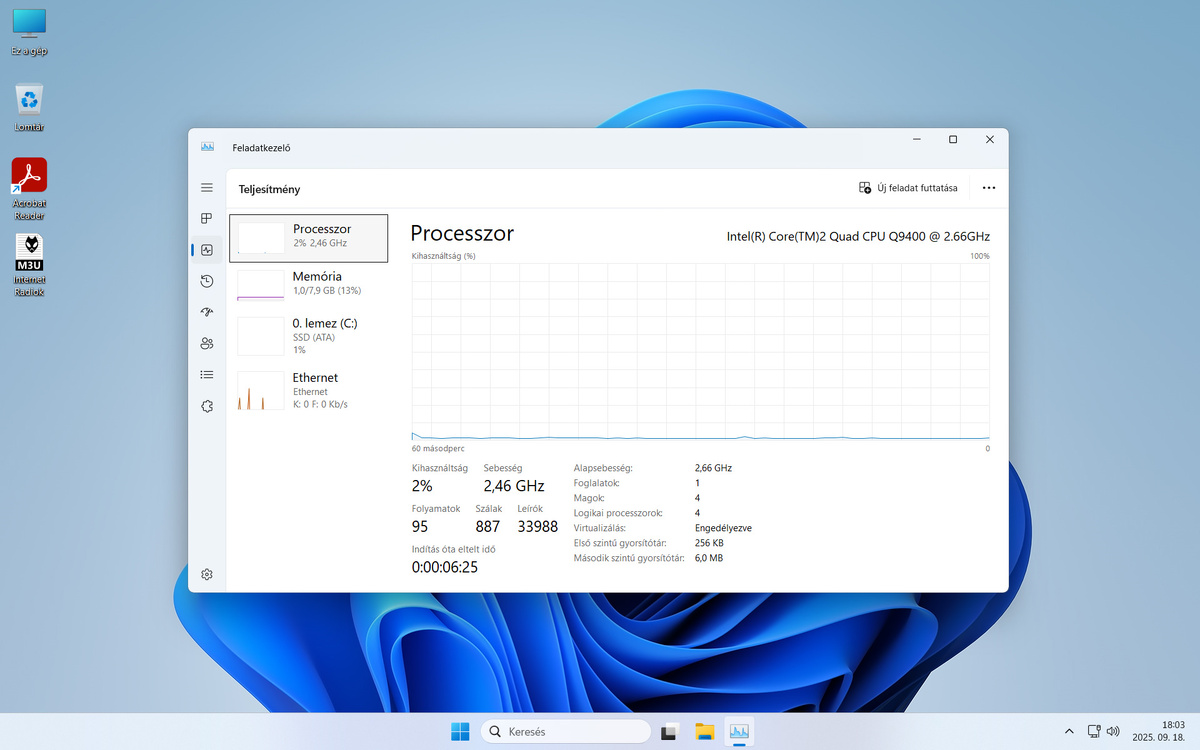The width and height of the screenshot is (1200, 750).
Task: Select the Processzor performance item
Action: [x=309, y=238]
